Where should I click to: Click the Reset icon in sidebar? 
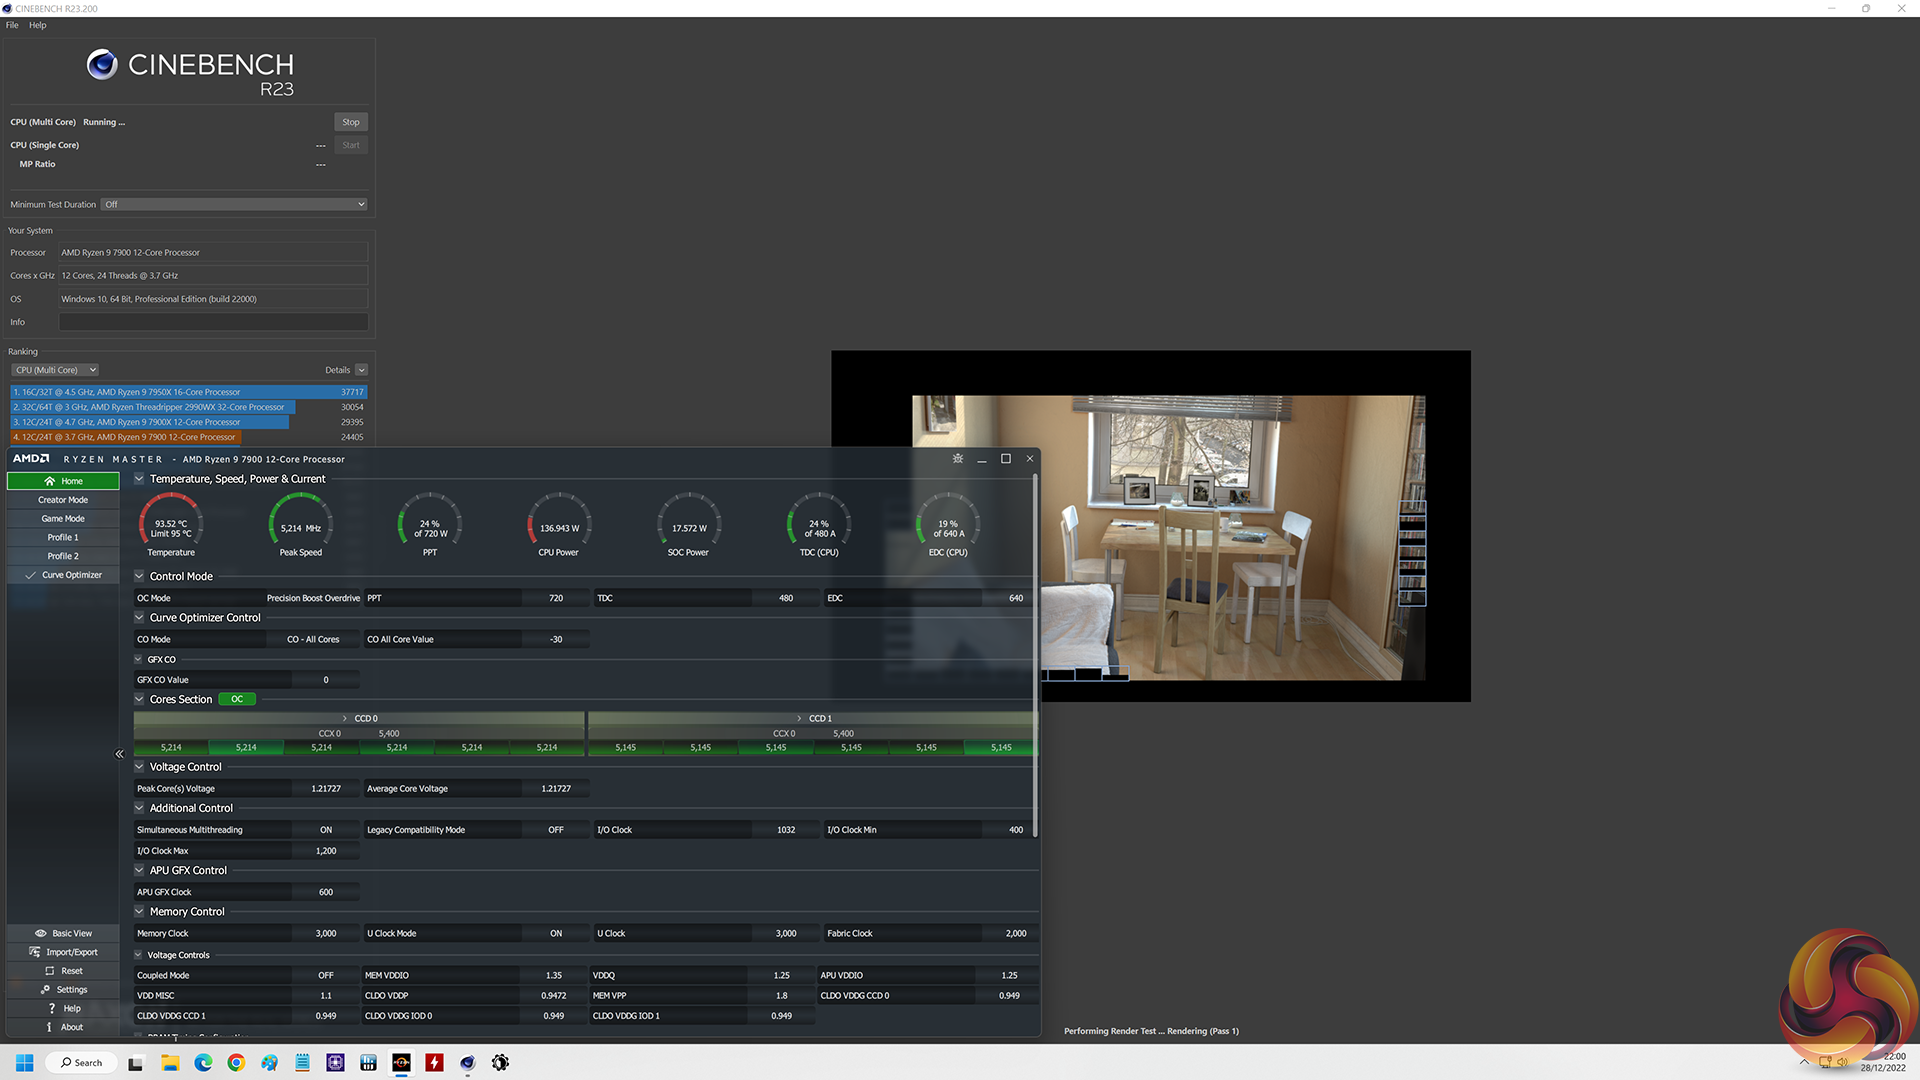[49, 971]
